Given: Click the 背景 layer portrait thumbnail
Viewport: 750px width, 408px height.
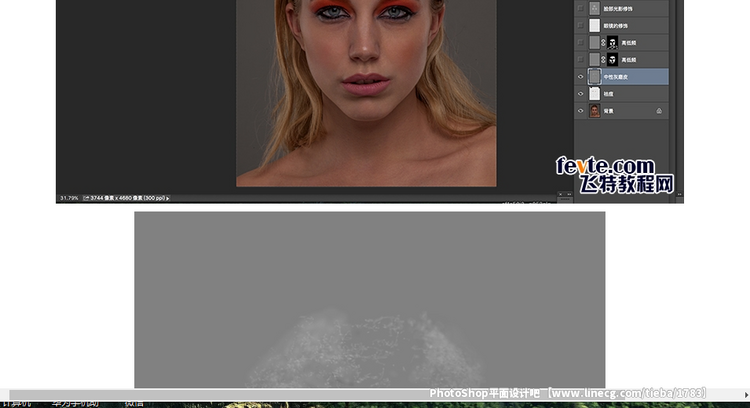Looking at the screenshot, I should tap(595, 111).
